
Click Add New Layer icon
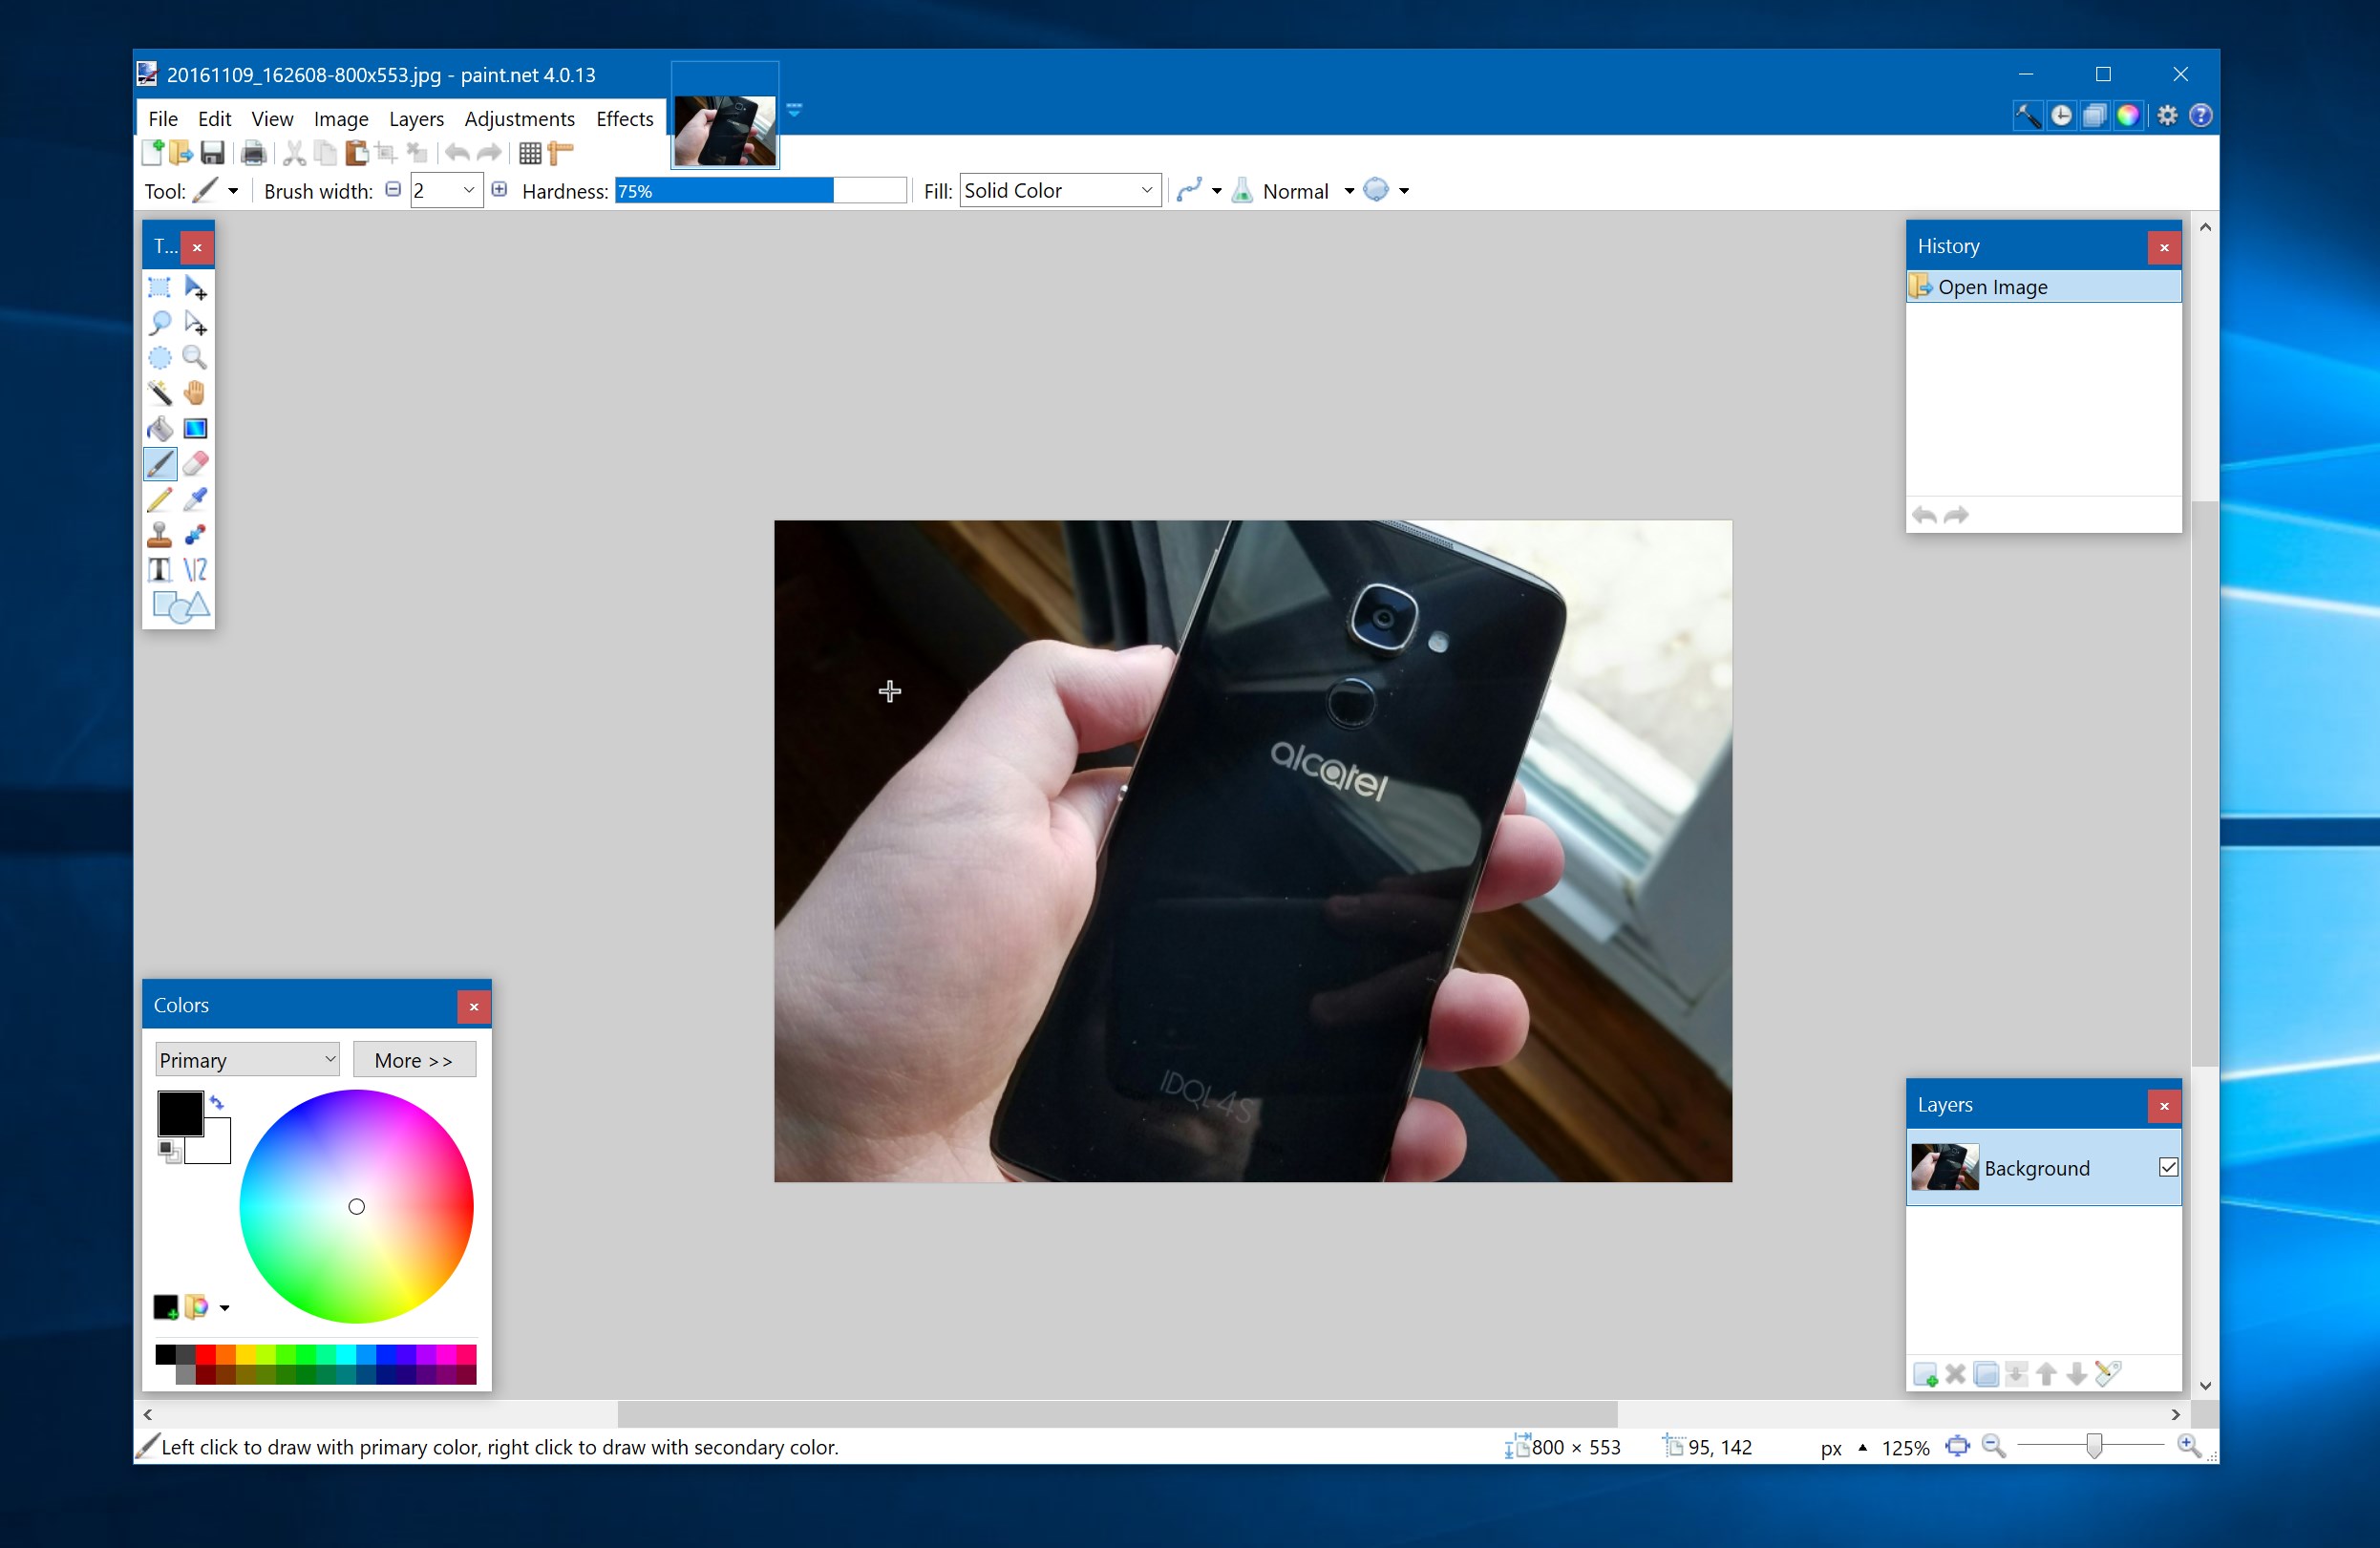coord(1925,1375)
